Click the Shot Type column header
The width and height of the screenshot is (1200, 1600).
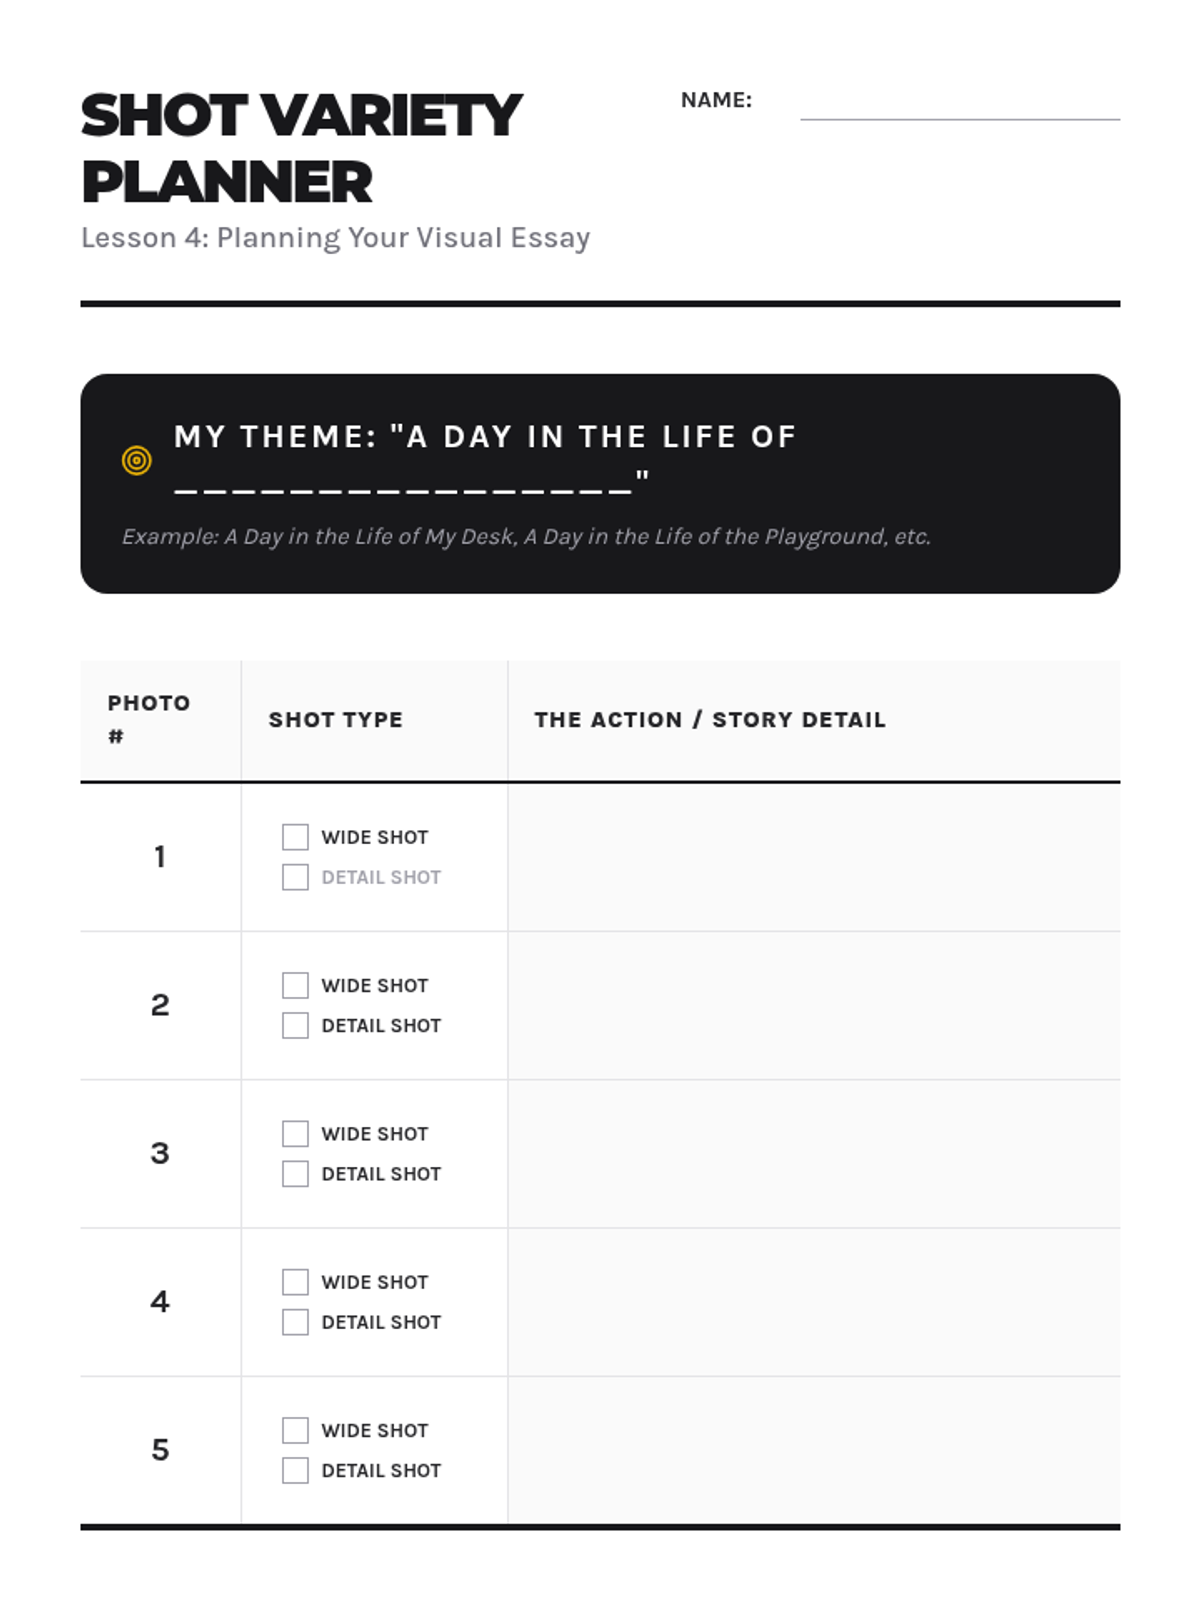(336, 720)
